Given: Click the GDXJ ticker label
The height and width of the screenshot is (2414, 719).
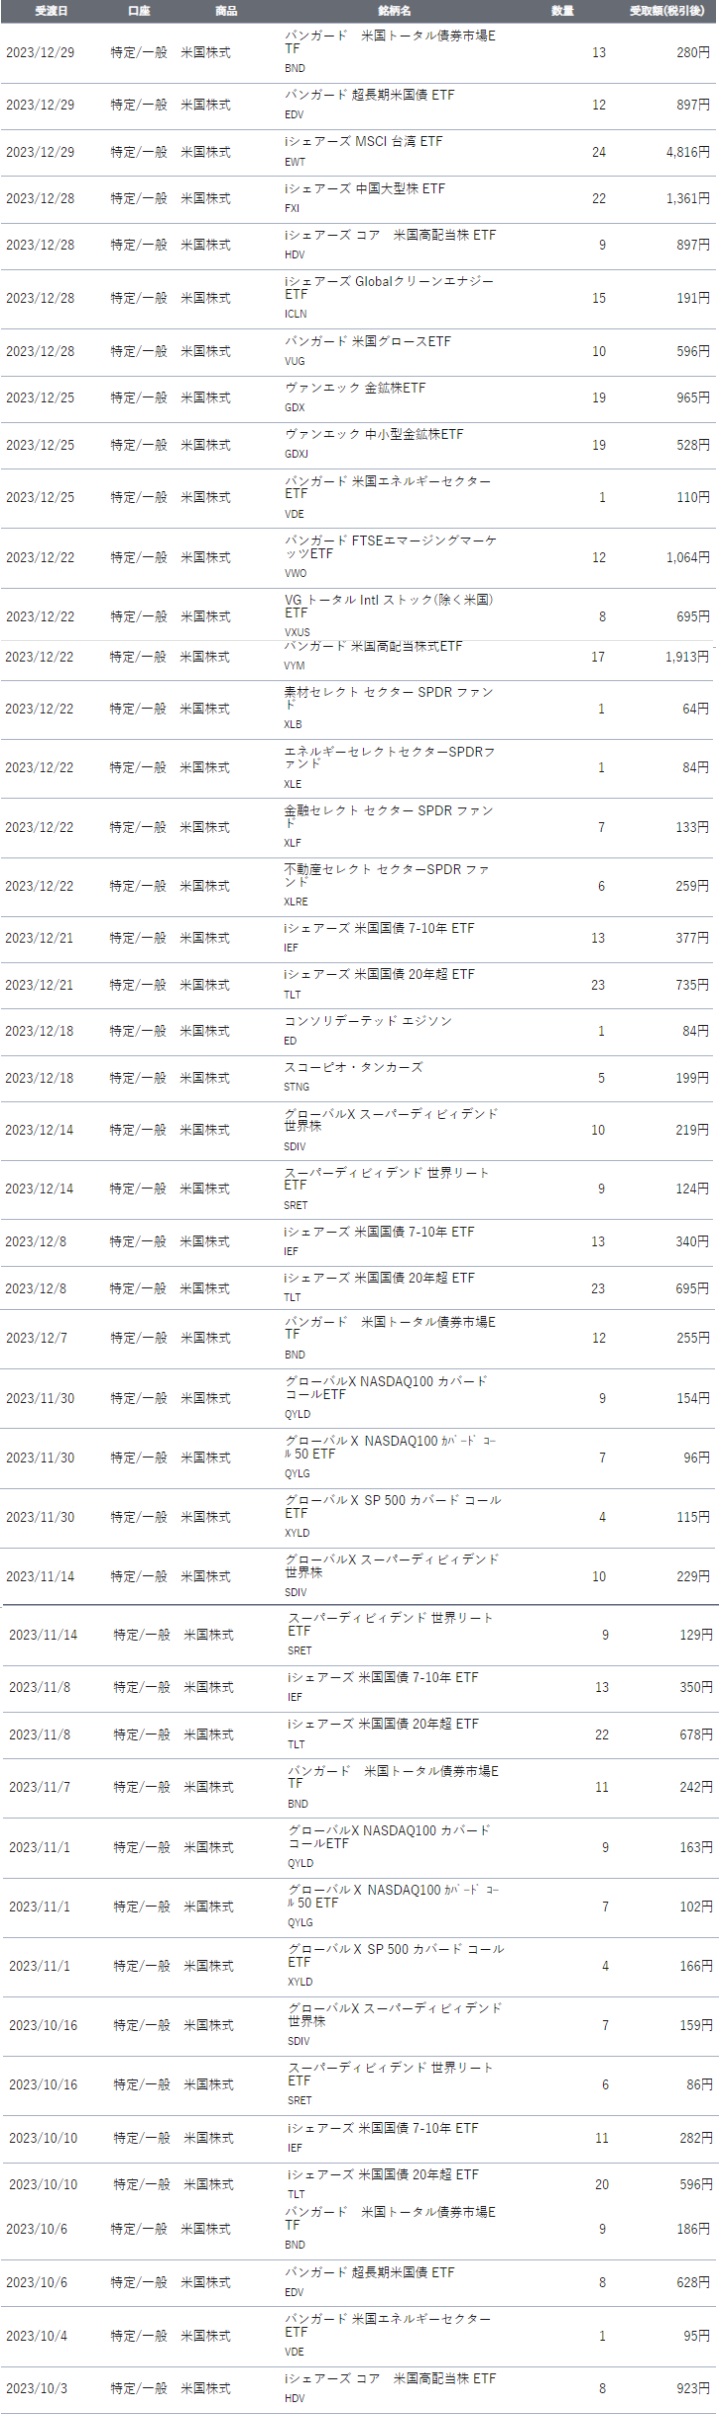Looking at the screenshot, I should (x=296, y=454).
